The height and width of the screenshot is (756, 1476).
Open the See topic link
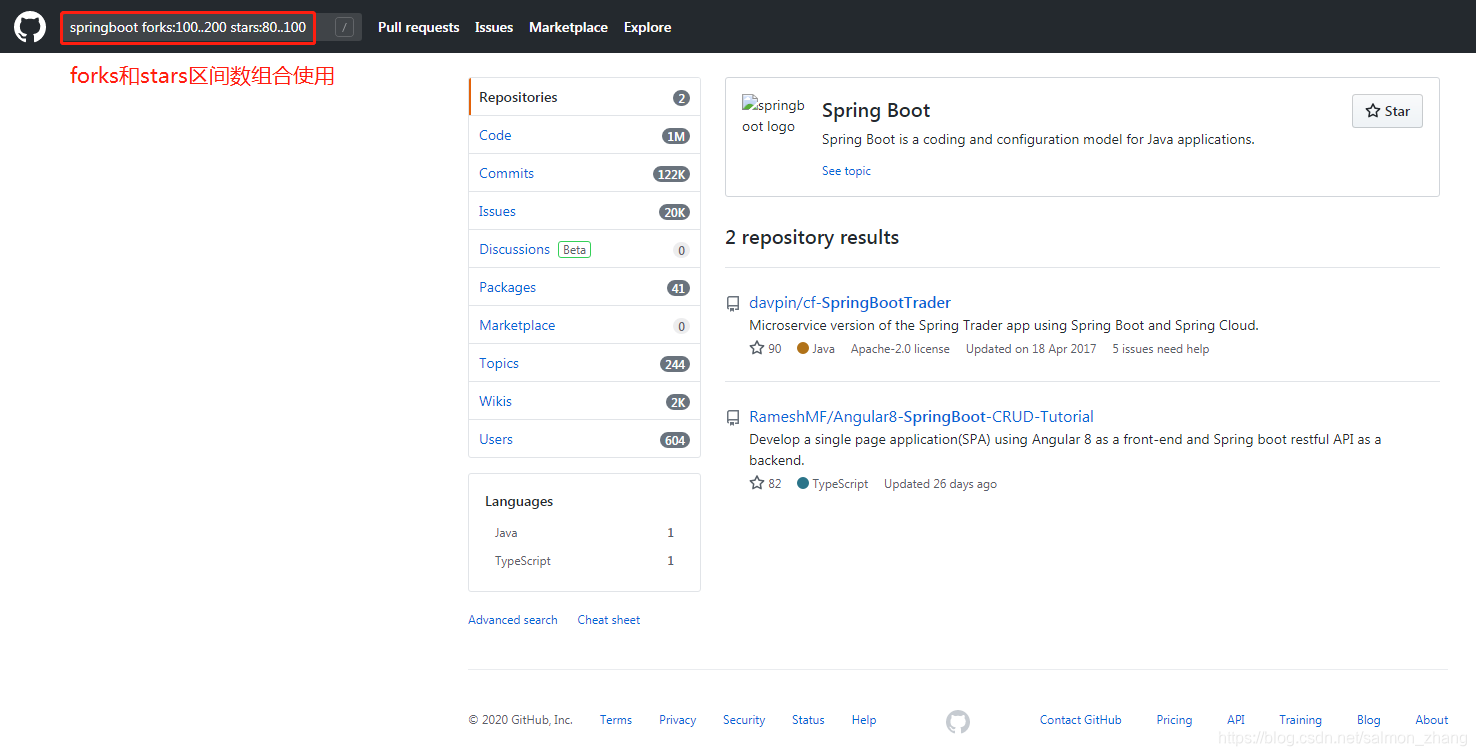coord(846,171)
